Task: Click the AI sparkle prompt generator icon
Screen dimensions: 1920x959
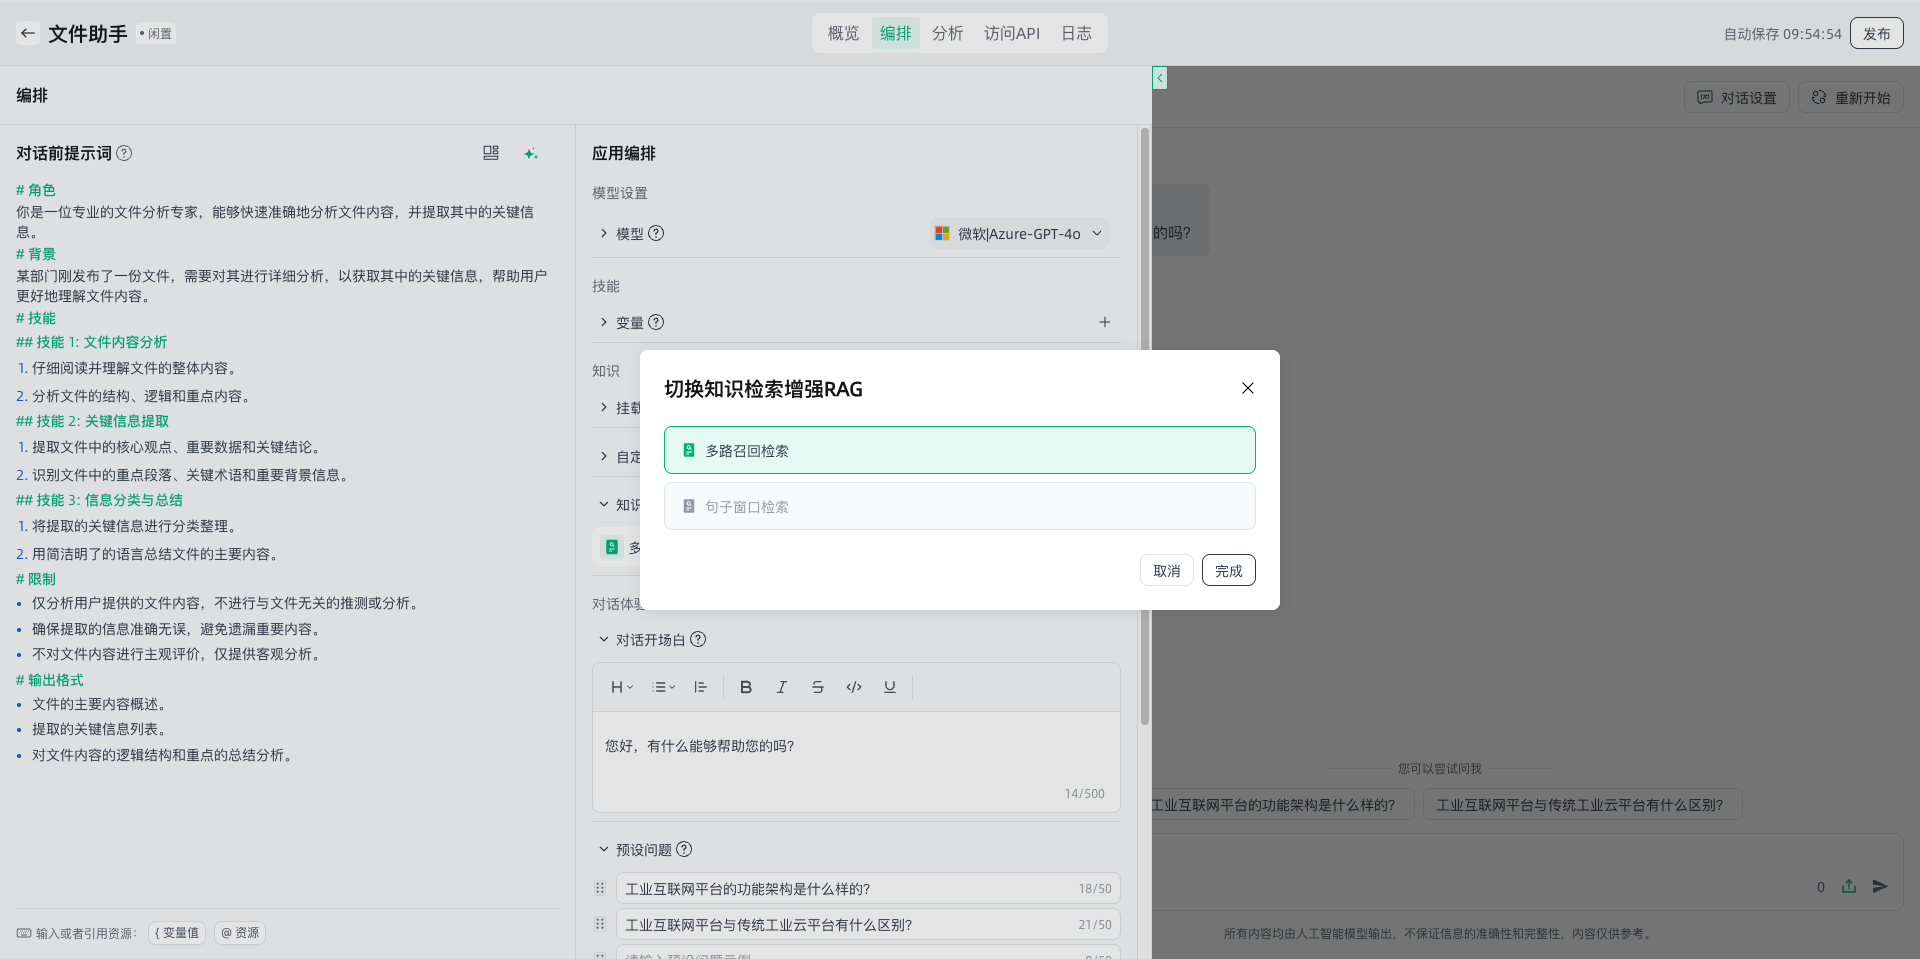Action: [531, 153]
